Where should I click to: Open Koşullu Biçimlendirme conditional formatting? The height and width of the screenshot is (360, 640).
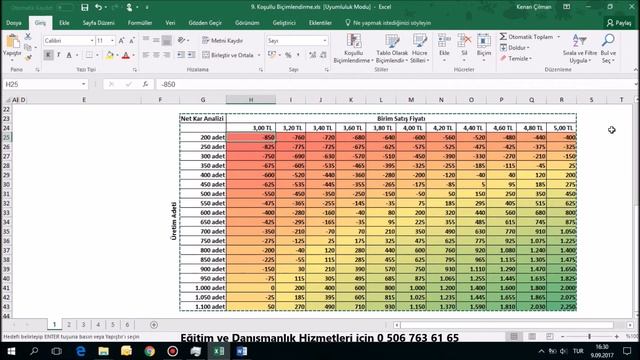(x=353, y=49)
